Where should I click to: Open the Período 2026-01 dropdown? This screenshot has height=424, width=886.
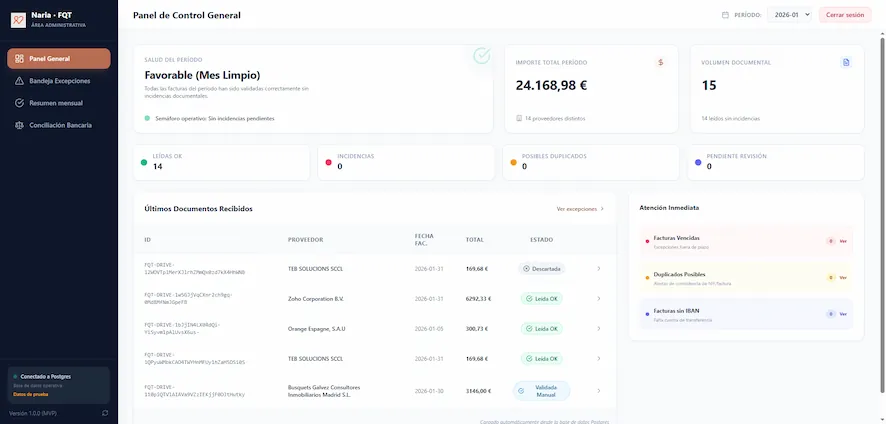789,15
